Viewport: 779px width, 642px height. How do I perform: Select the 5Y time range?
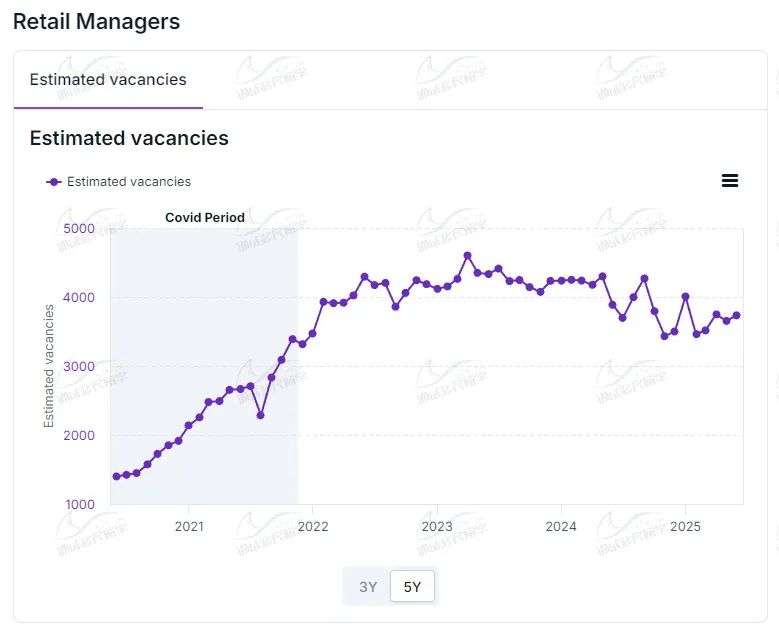coord(412,587)
